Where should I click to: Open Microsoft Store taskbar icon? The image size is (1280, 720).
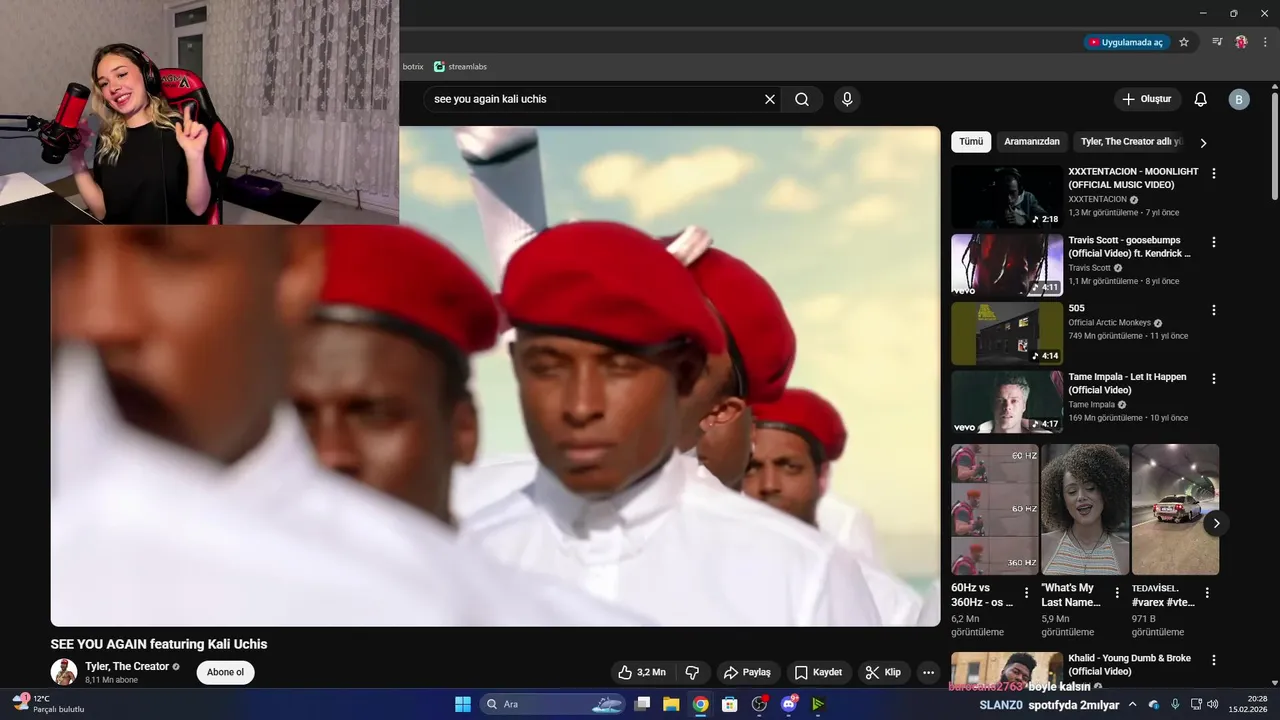729,704
